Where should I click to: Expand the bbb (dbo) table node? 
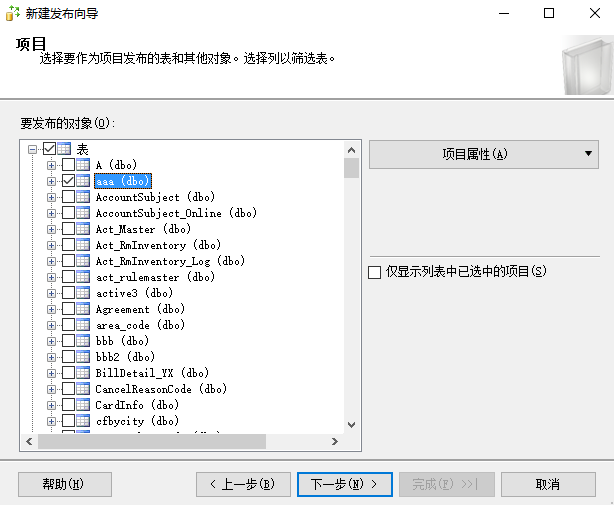pos(52,341)
